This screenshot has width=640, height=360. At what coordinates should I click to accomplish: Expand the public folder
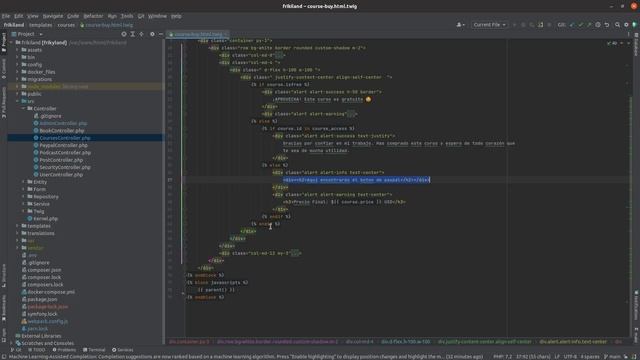point(17,94)
